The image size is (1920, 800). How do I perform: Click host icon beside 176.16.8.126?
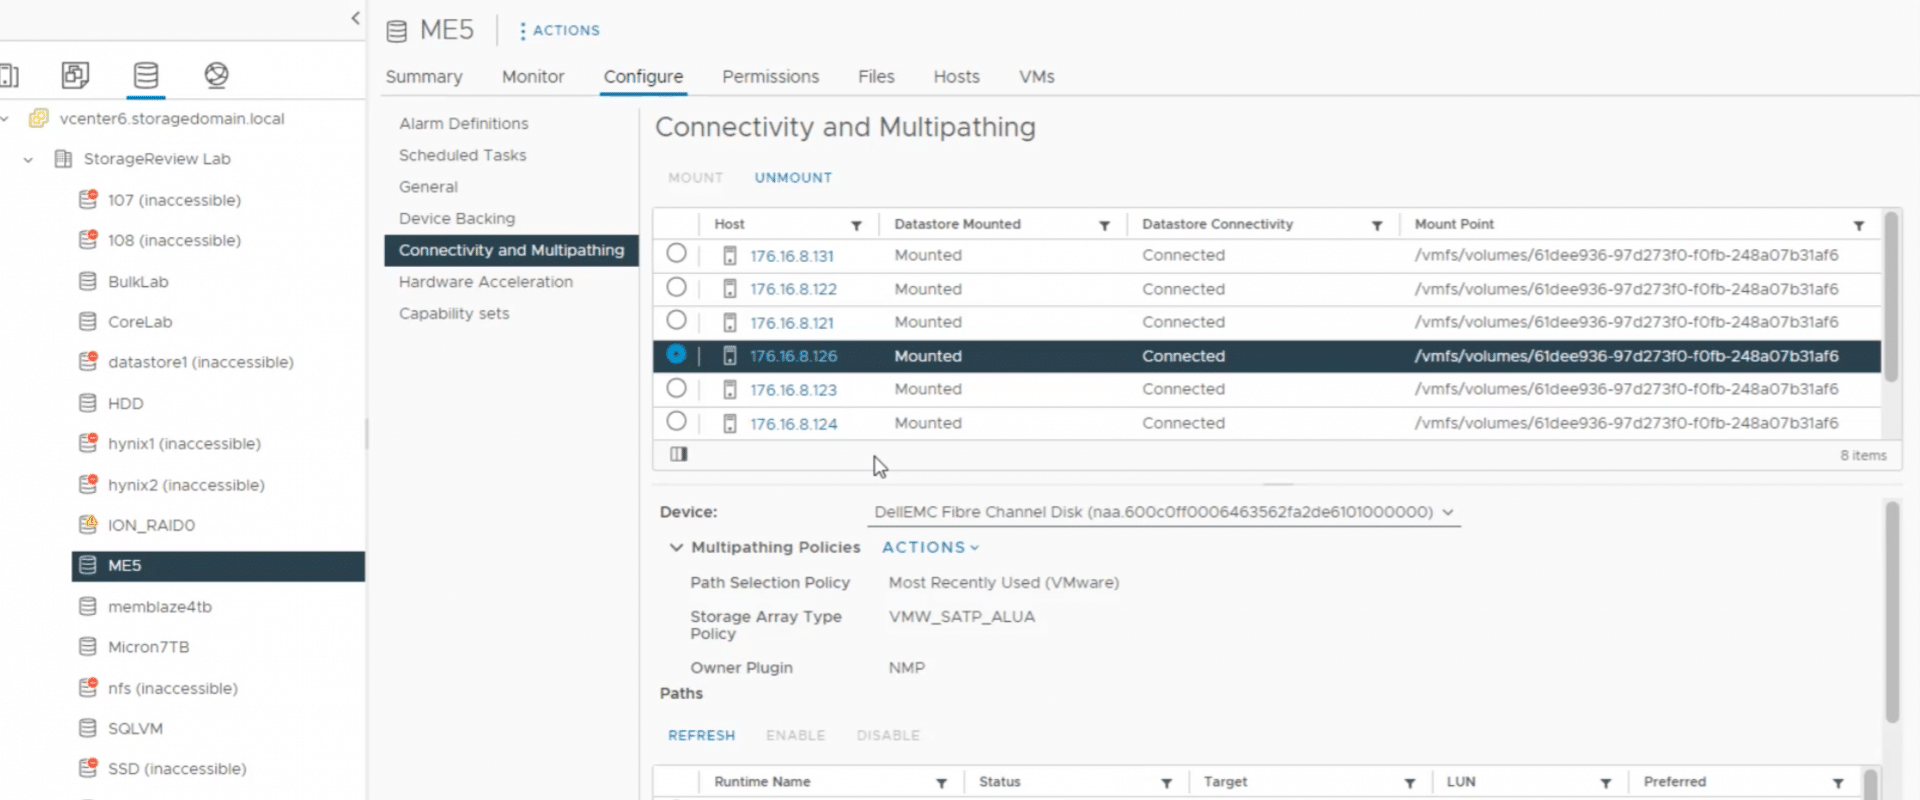point(730,356)
